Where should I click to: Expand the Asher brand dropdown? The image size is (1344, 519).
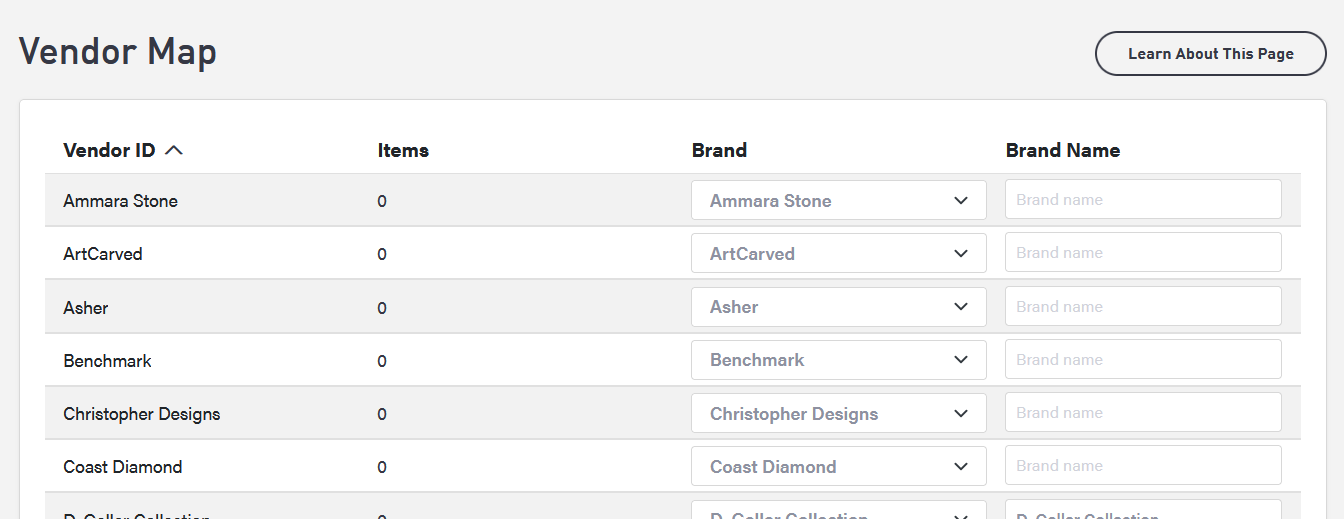[838, 307]
